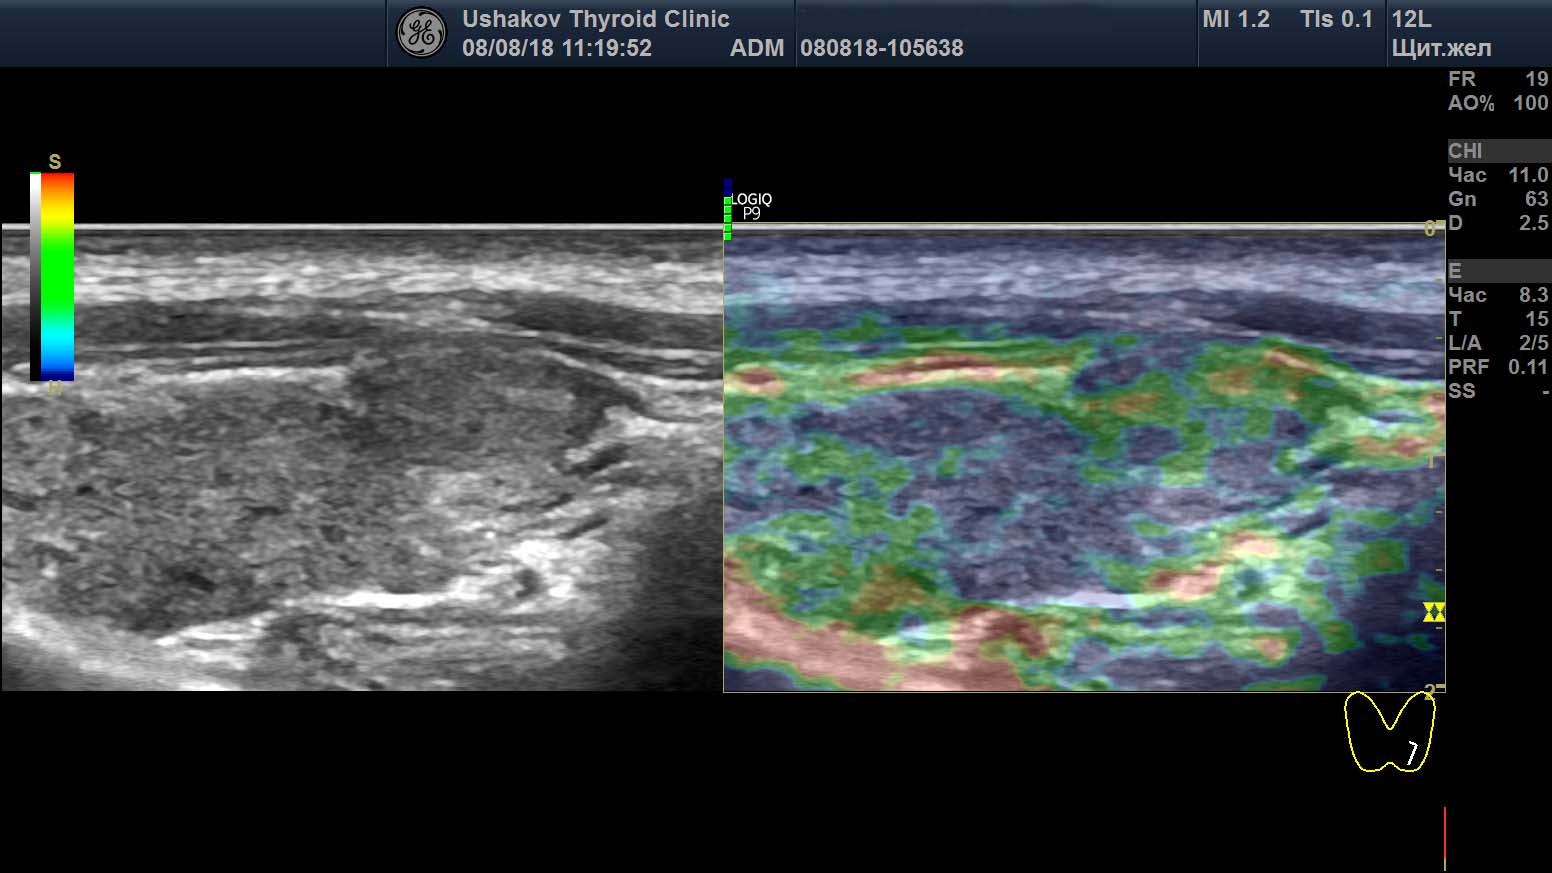Click the yellow focal zone marker on depth scale
Image resolution: width=1552 pixels, height=873 pixels.
click(1434, 612)
